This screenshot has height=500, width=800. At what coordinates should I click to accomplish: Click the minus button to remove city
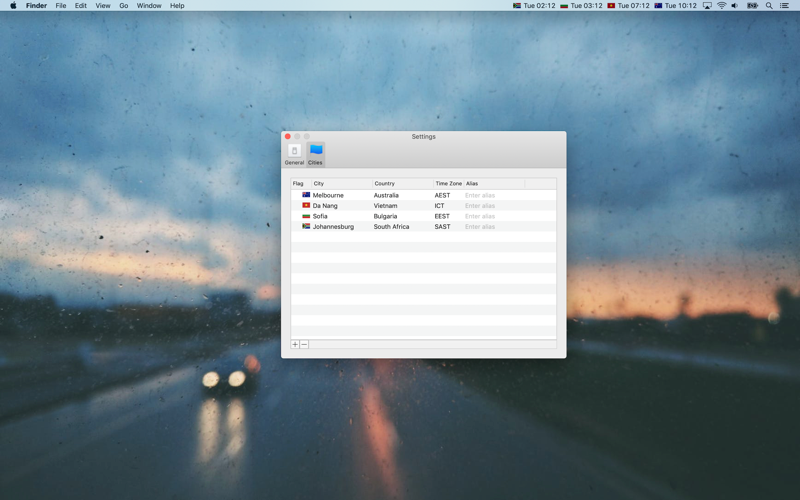tap(304, 344)
